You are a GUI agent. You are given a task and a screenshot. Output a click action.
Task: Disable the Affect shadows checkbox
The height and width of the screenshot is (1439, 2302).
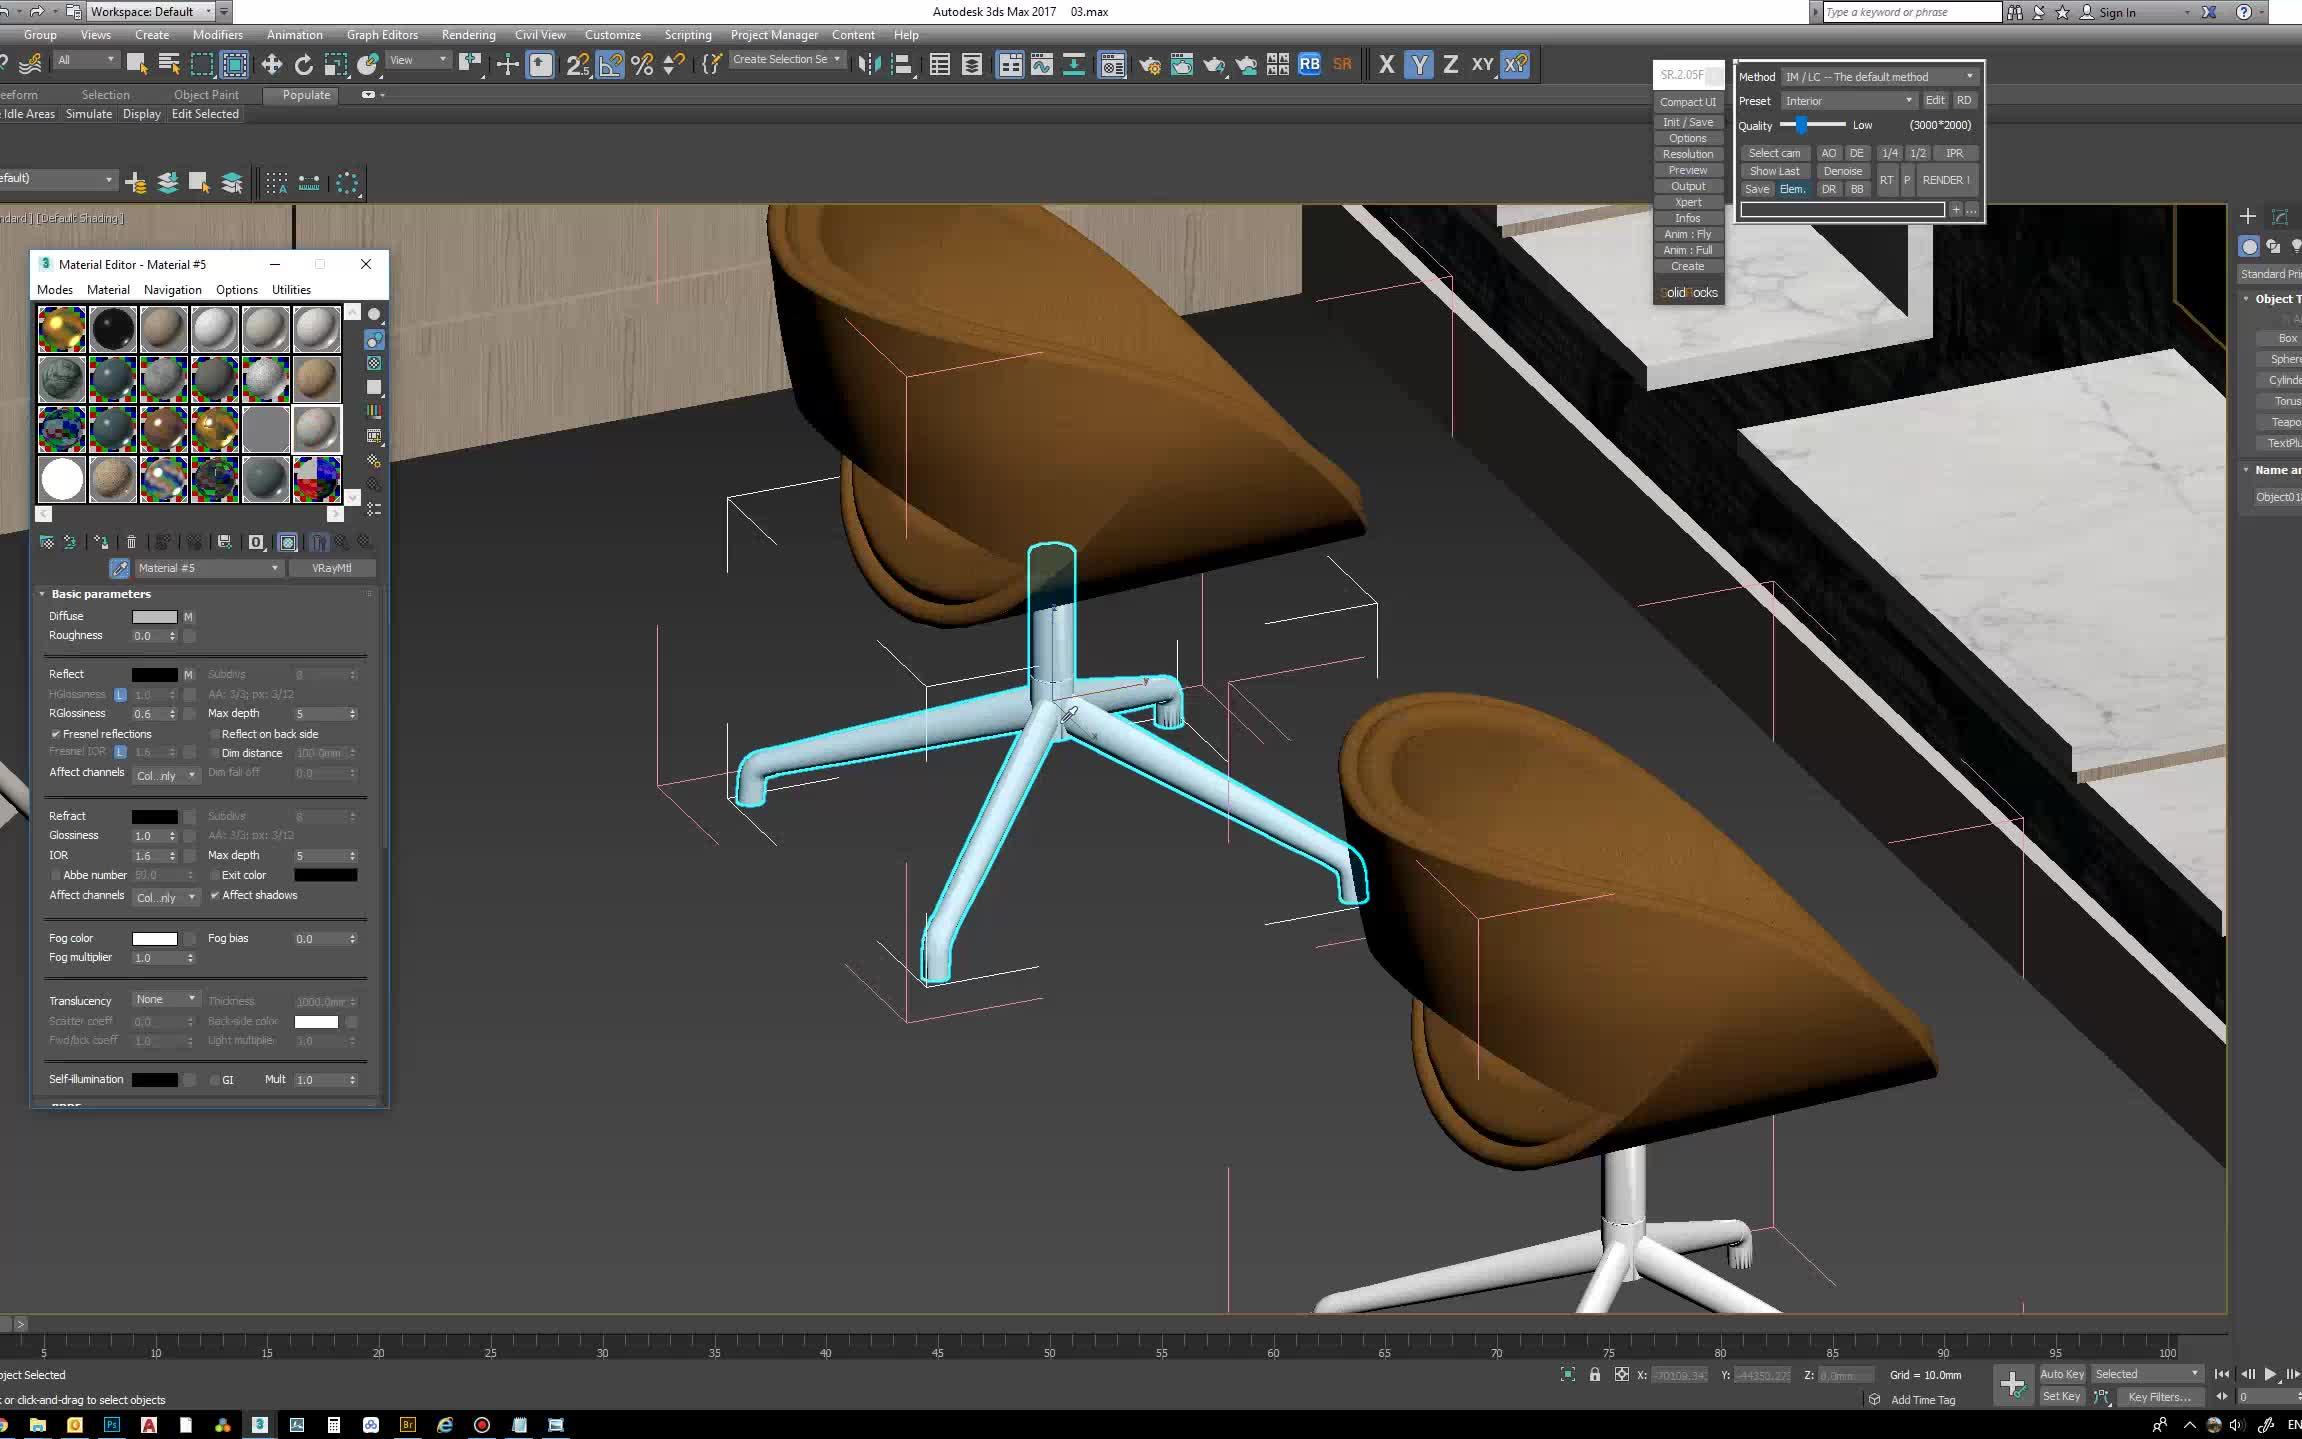(x=215, y=895)
